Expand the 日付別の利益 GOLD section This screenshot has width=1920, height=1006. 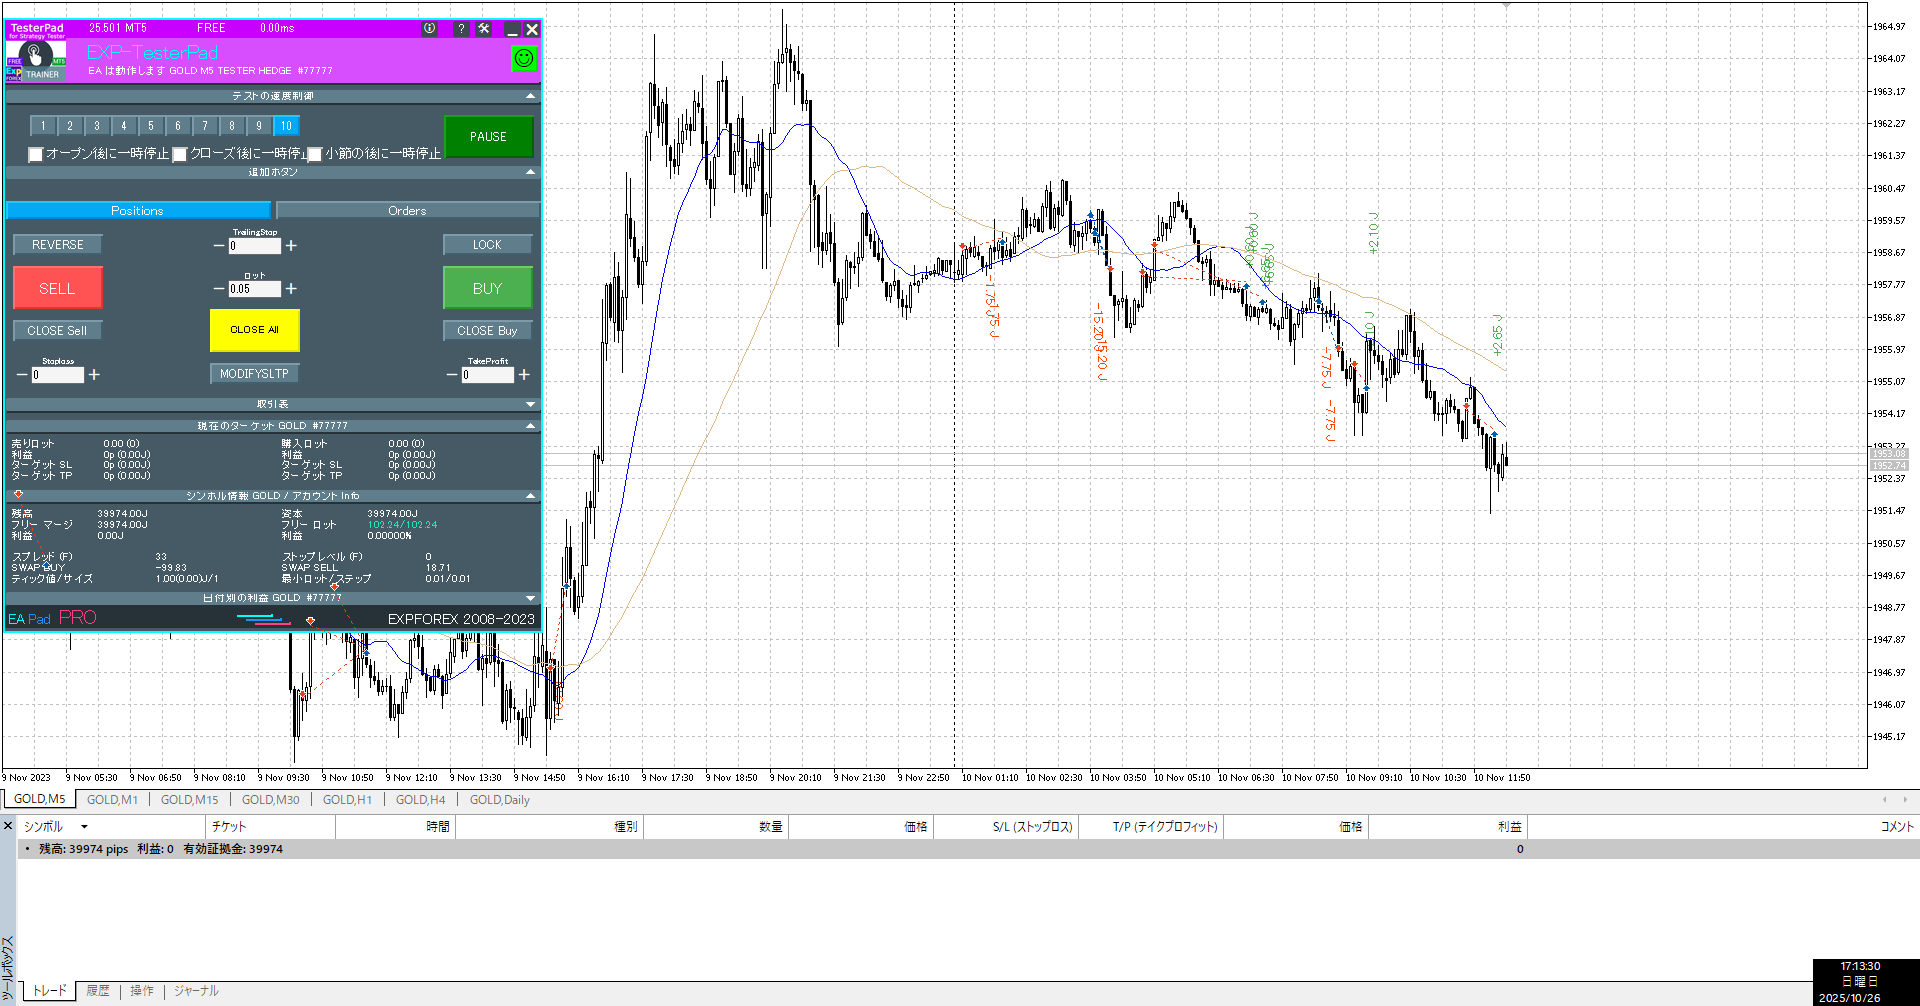point(530,598)
